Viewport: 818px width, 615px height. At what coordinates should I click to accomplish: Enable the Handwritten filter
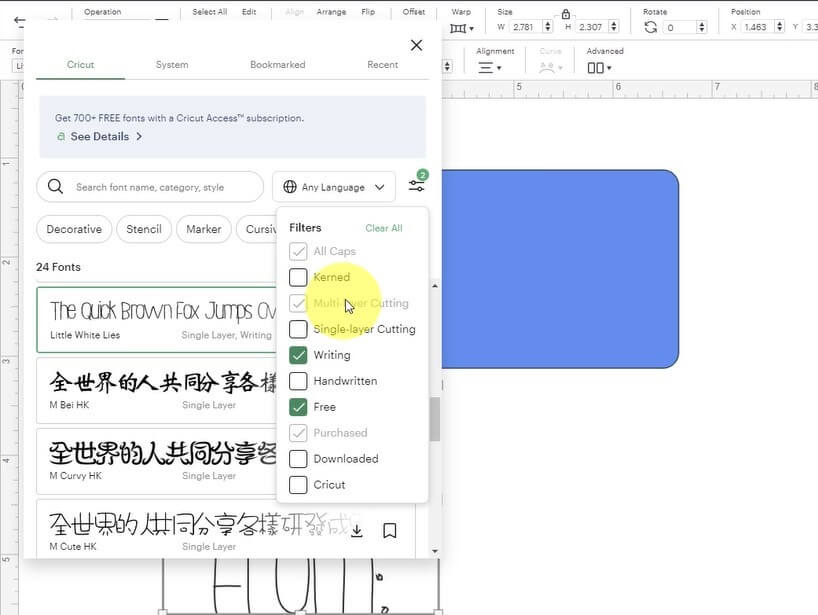[298, 381]
